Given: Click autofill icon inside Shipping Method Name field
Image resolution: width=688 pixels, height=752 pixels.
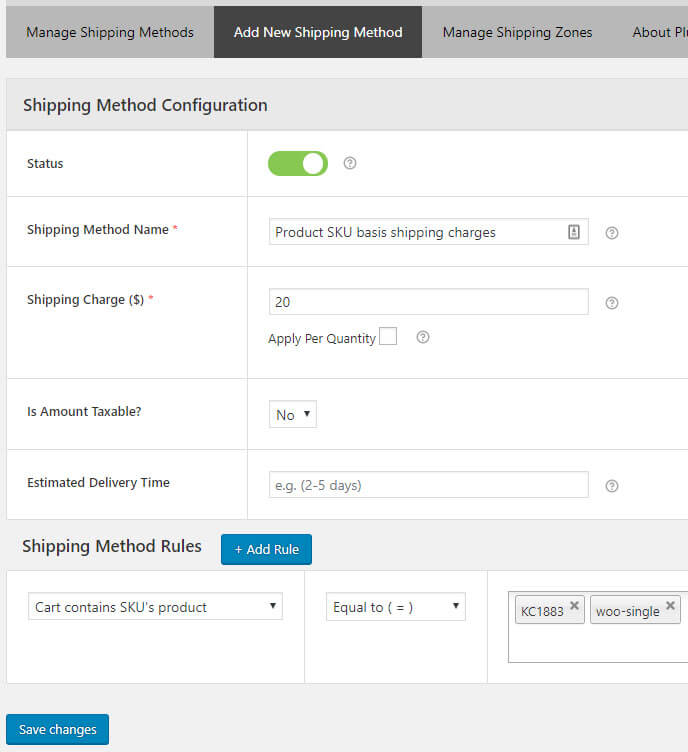Looking at the screenshot, I should pyautogui.click(x=574, y=232).
